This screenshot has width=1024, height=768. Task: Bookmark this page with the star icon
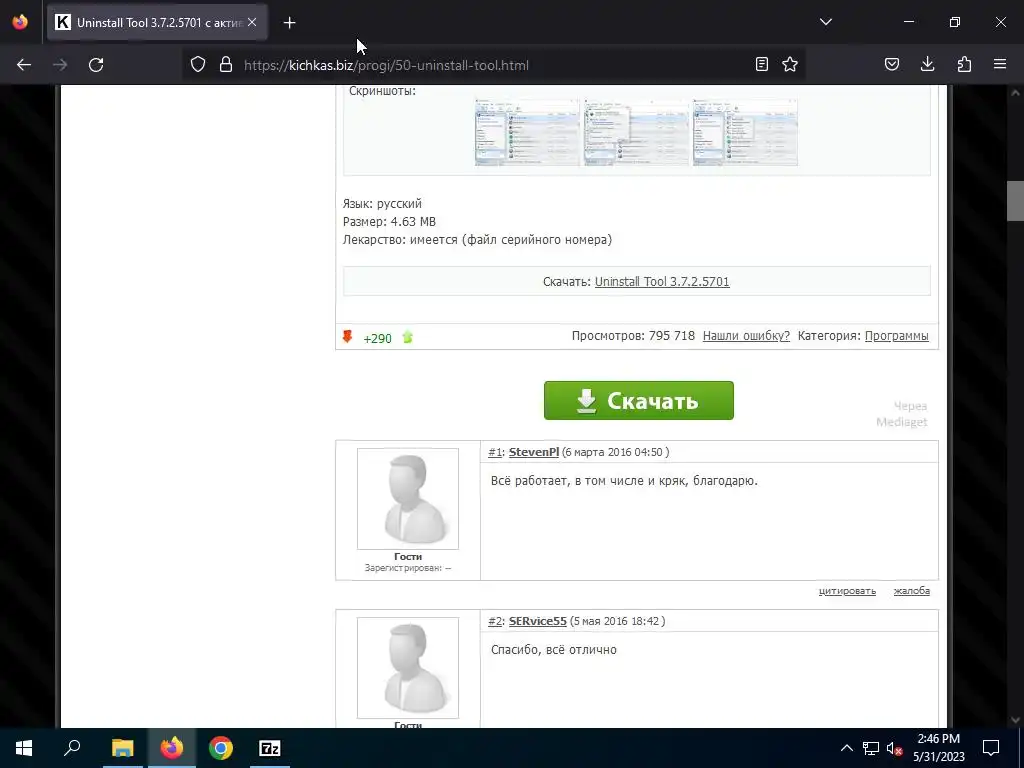790,64
